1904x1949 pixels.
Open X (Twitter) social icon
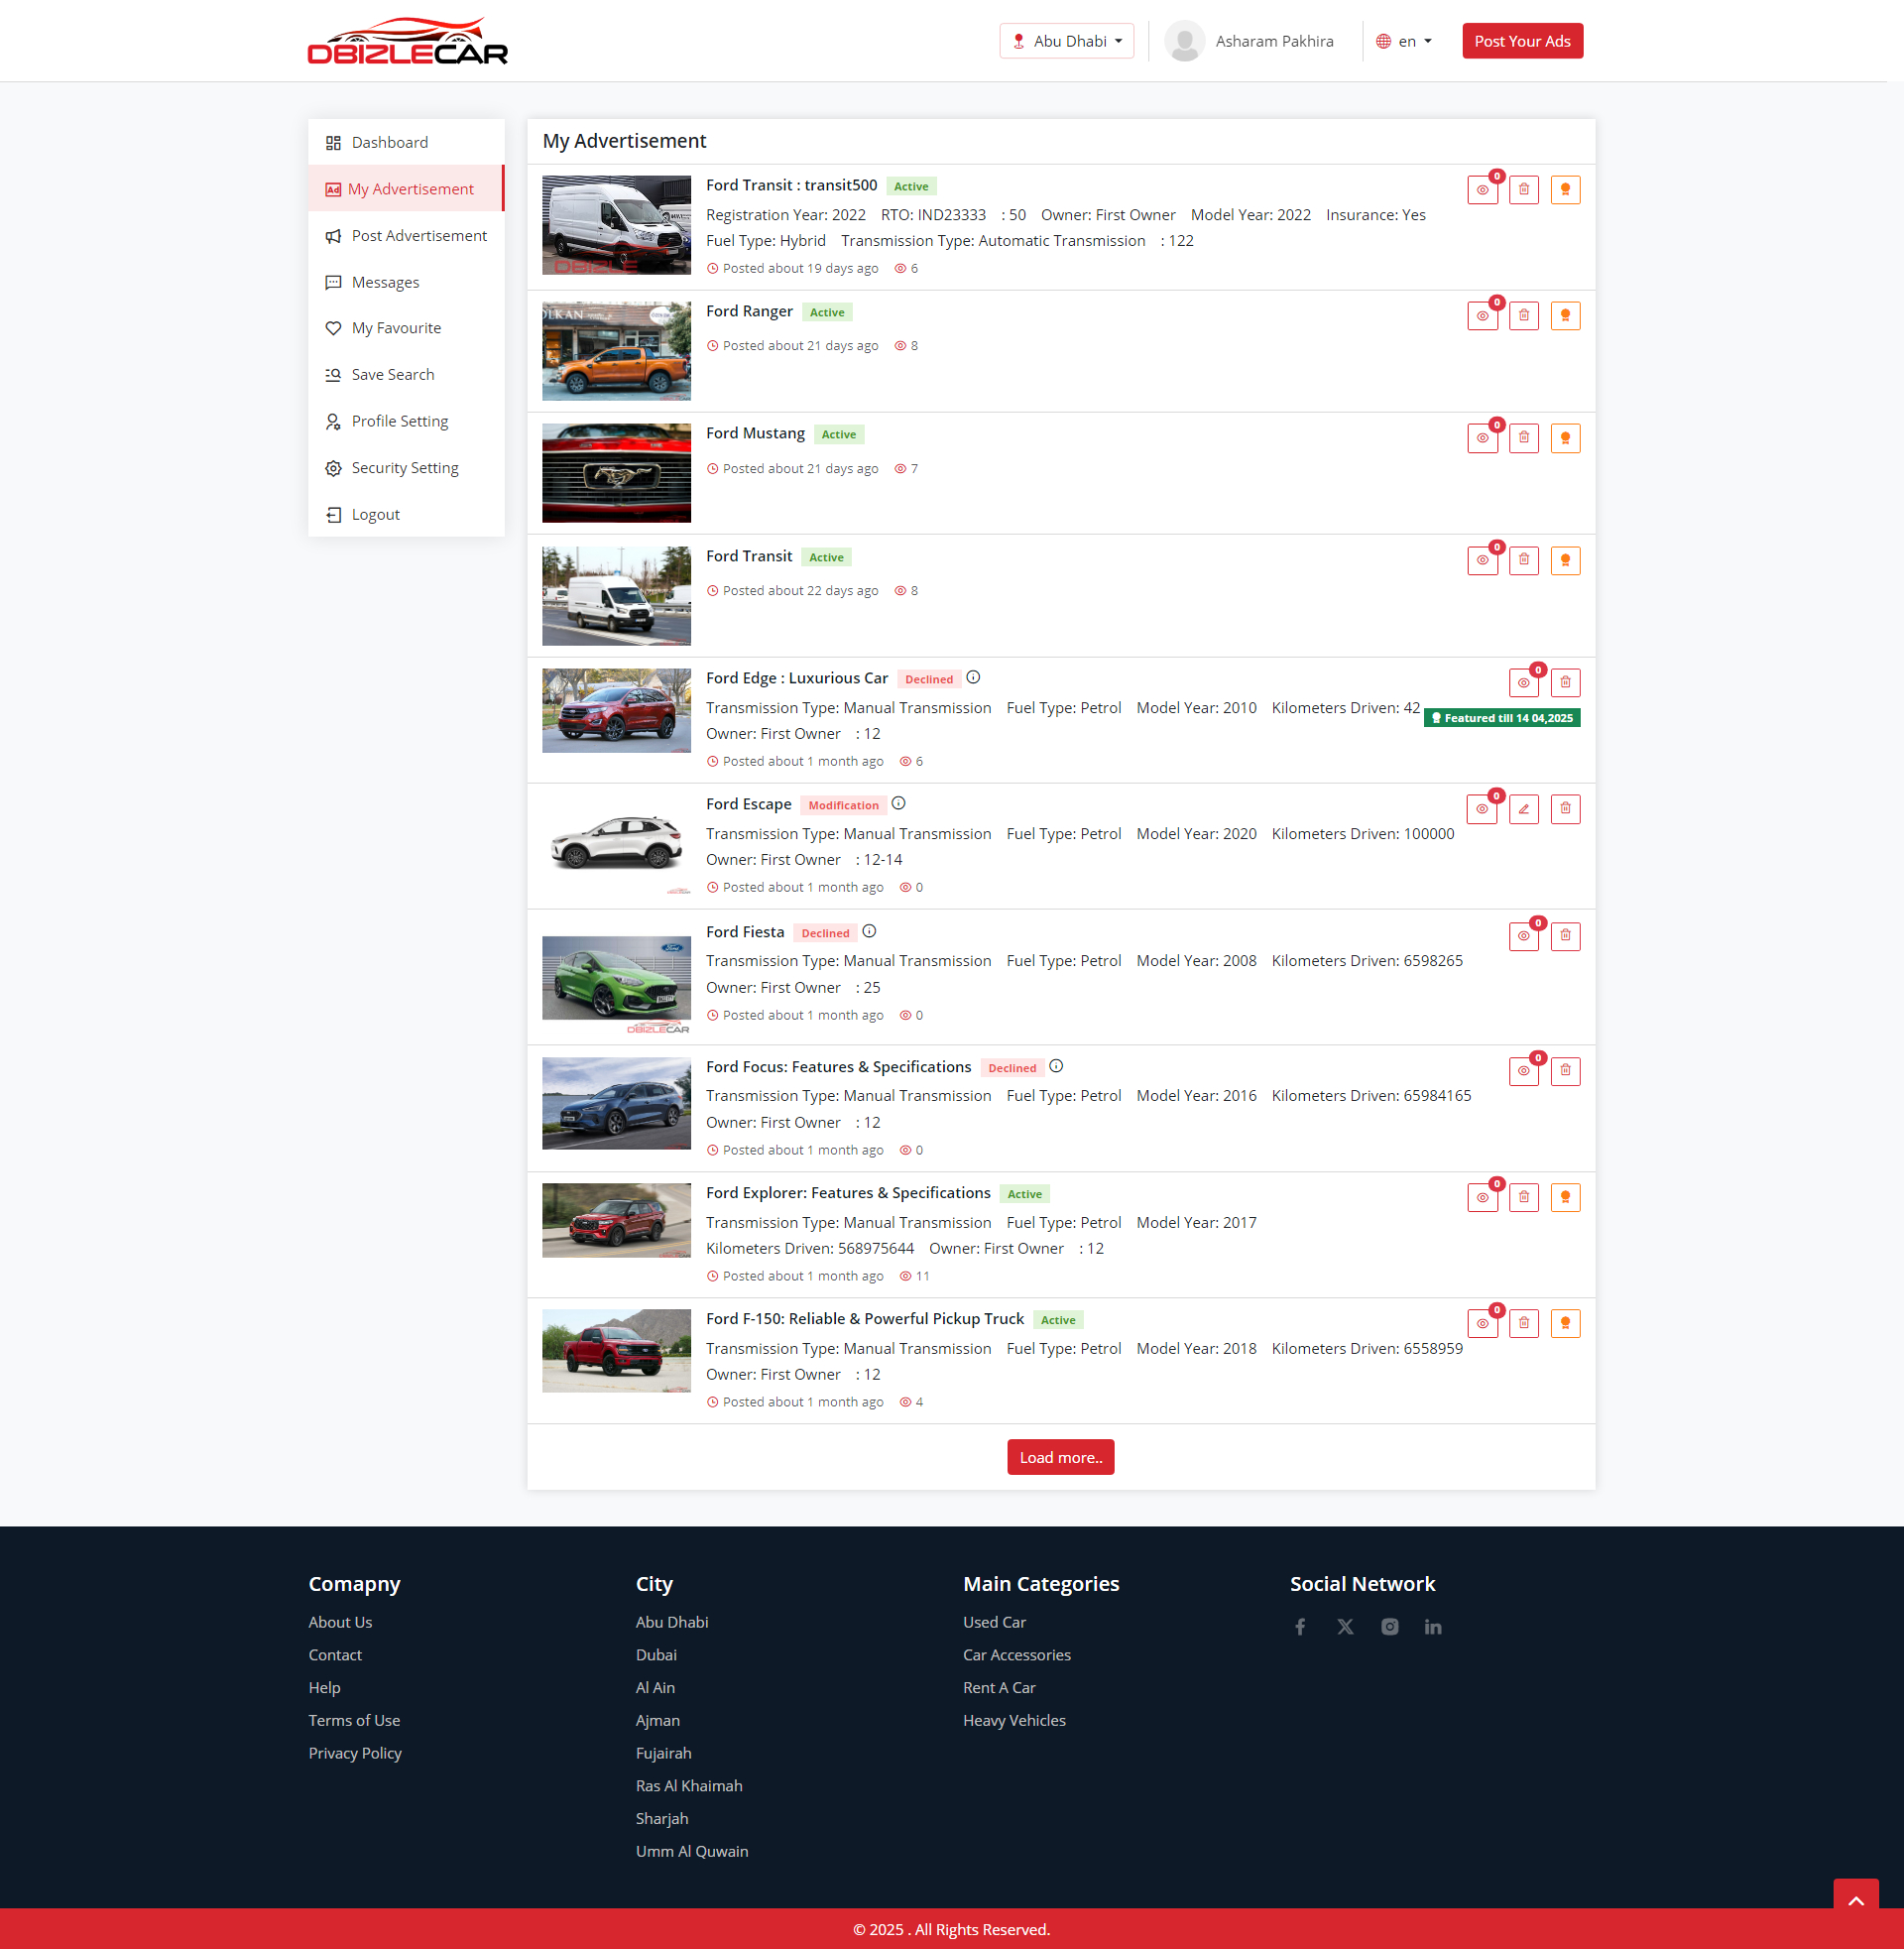1345,1627
